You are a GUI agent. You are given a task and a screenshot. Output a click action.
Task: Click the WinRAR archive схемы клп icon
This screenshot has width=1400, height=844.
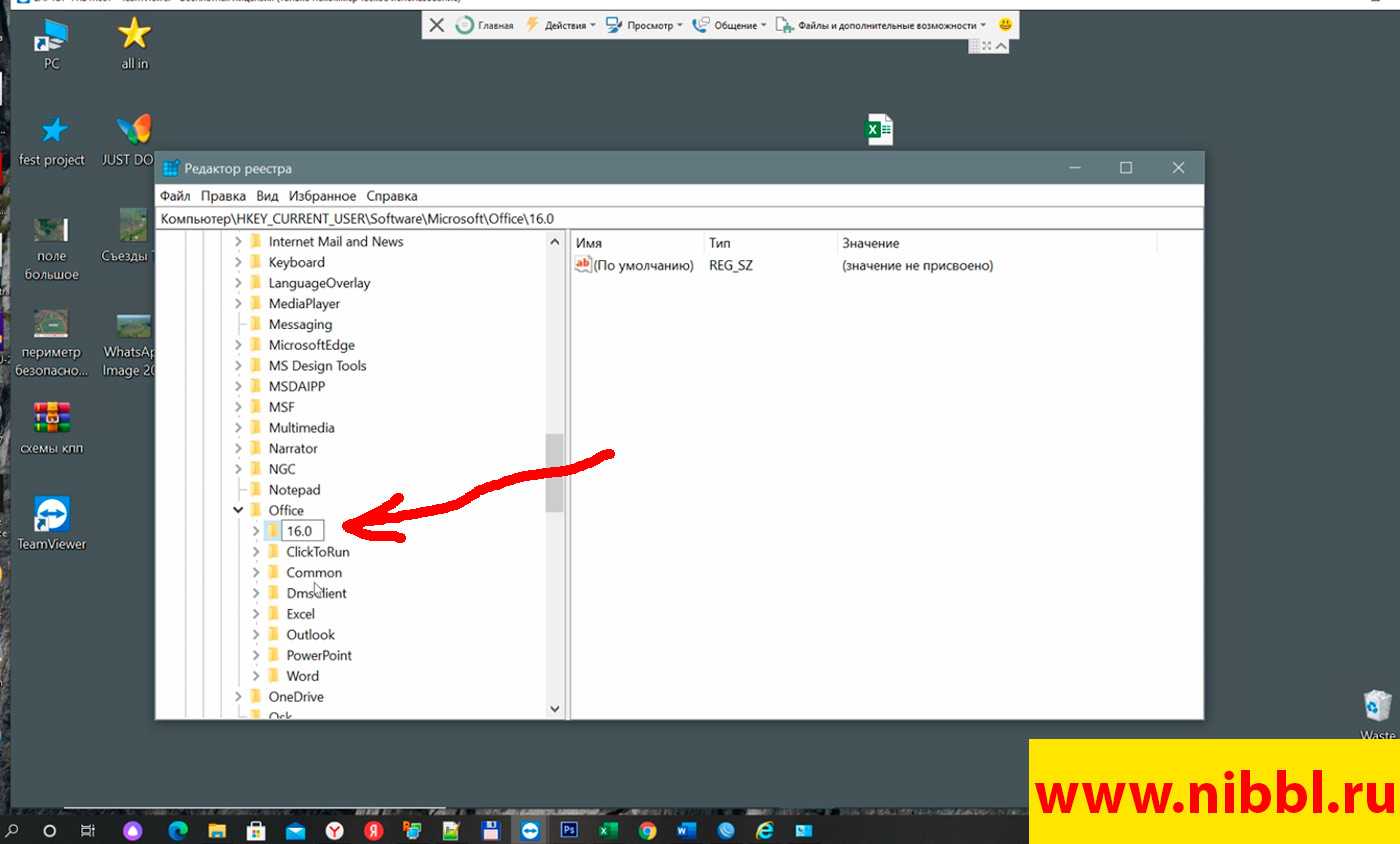pos(51,418)
